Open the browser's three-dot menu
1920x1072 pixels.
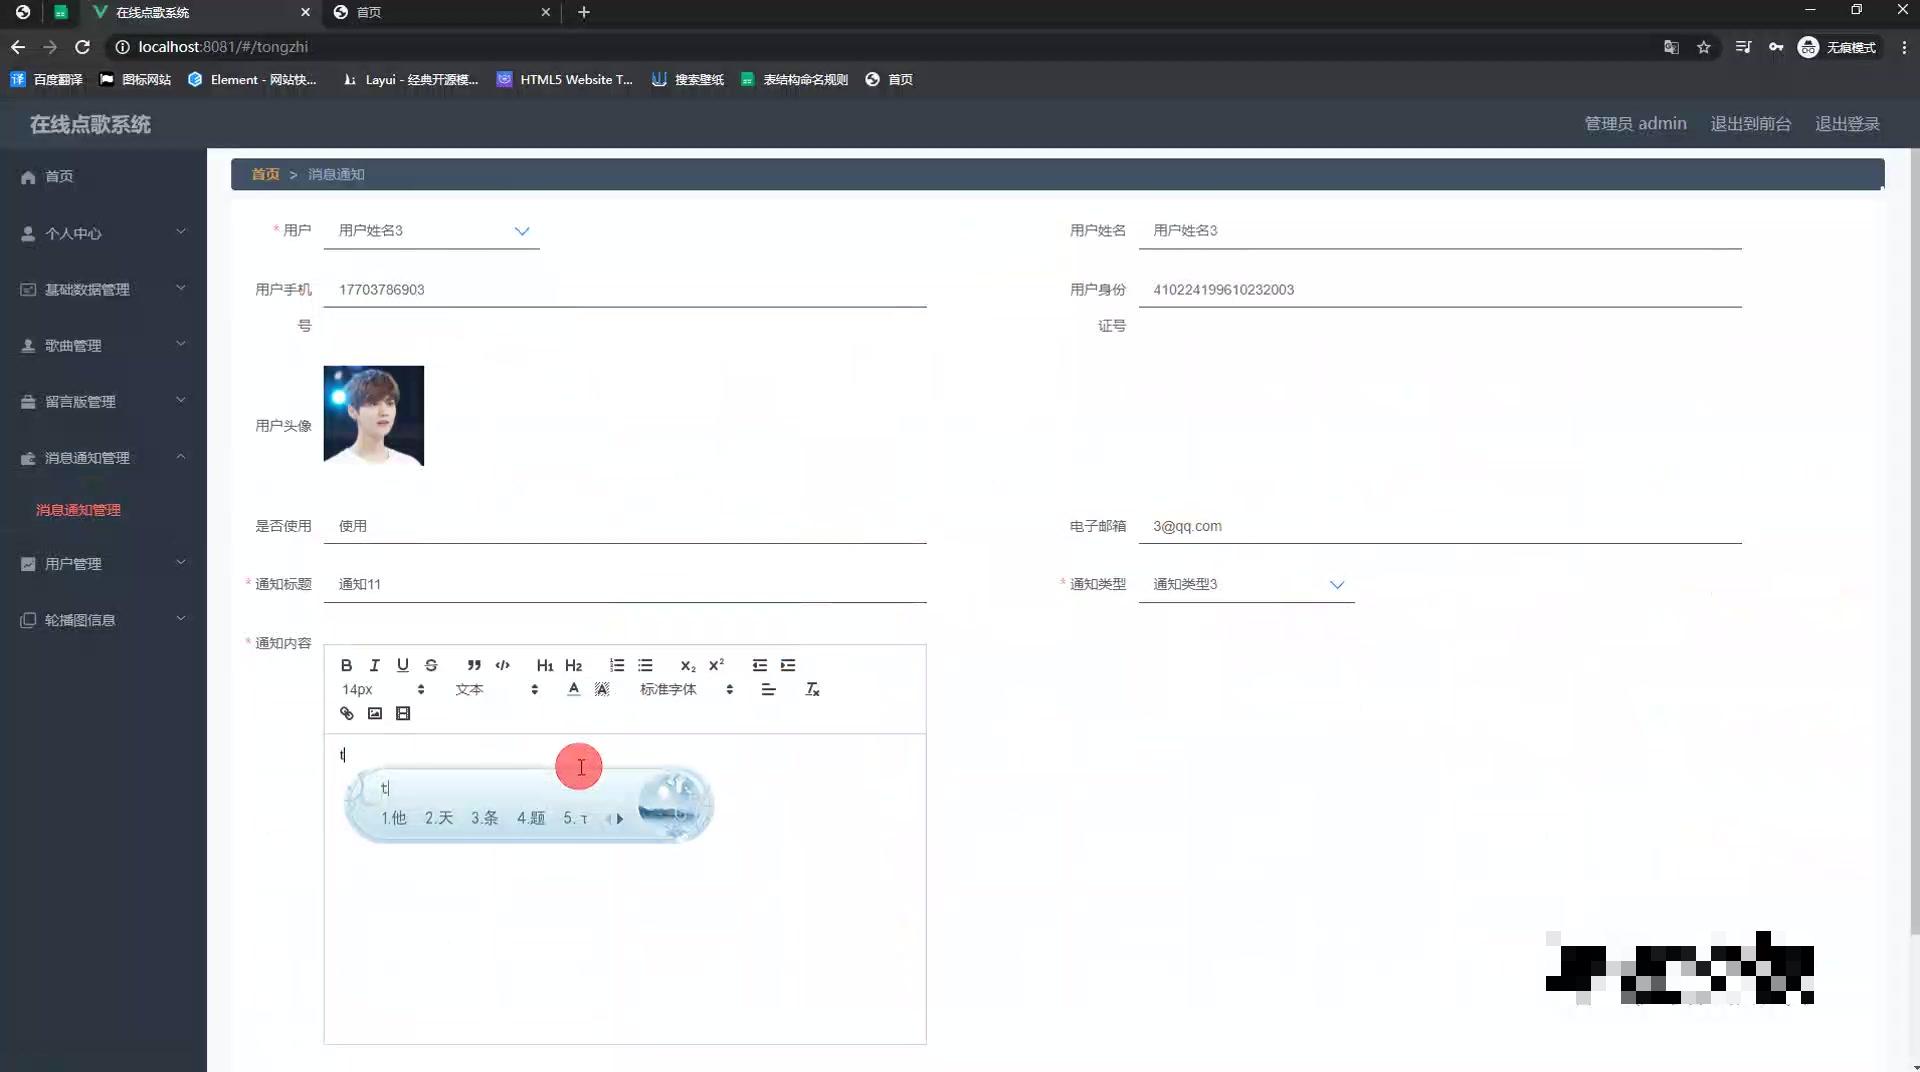(x=1904, y=47)
